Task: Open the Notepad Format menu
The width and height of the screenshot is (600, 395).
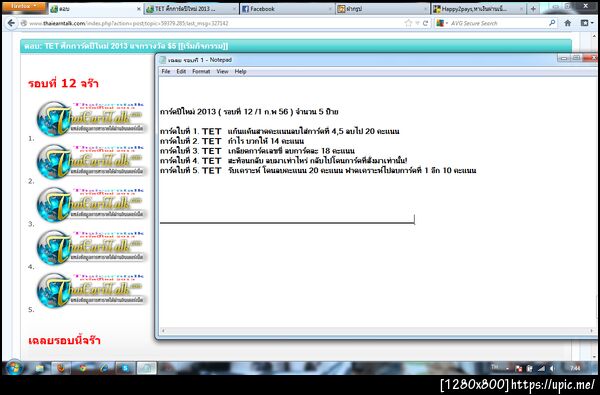Action: click(x=201, y=72)
